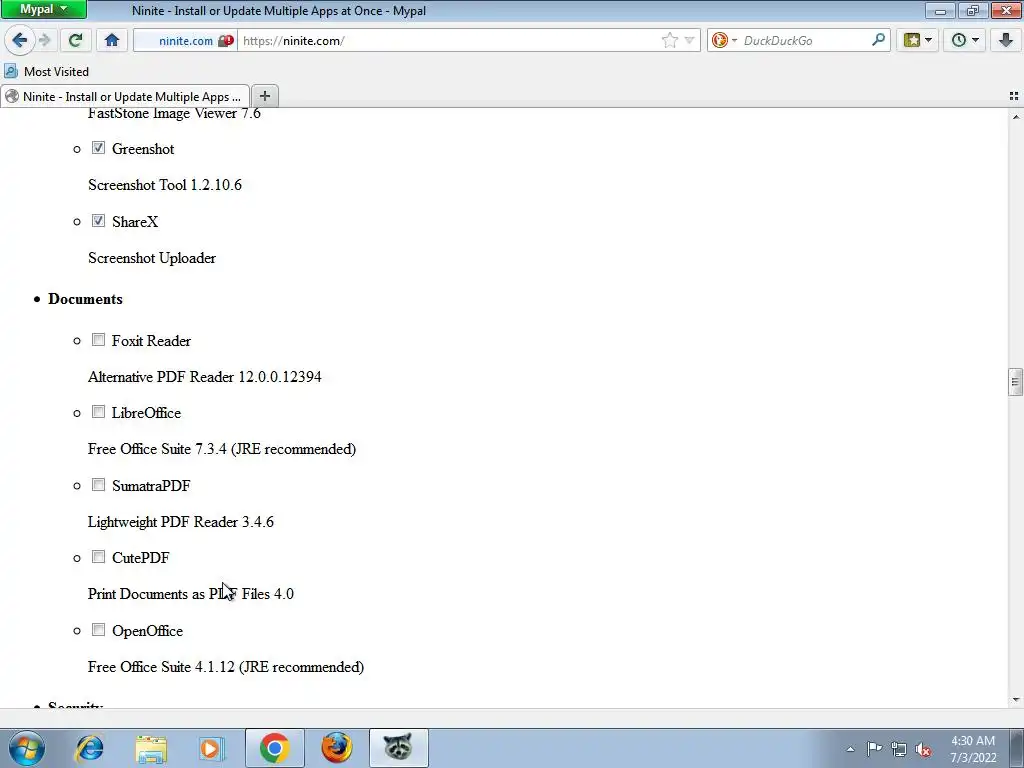
Task: Click the scrollbar up arrow
Action: click(1016, 117)
